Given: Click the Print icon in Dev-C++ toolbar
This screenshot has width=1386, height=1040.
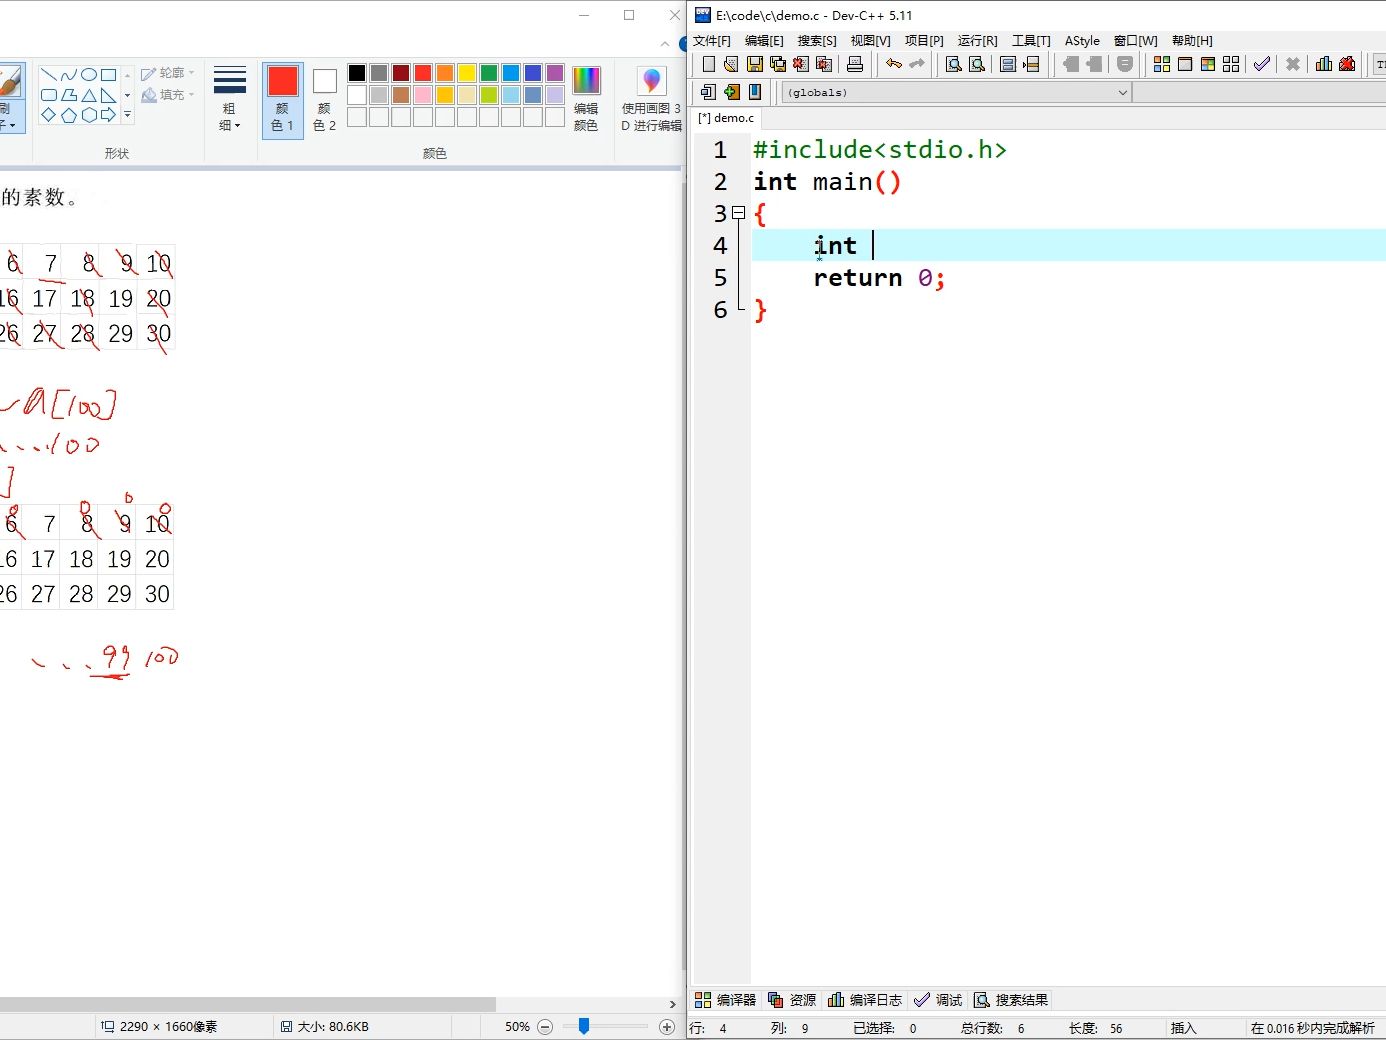Looking at the screenshot, I should pos(855,64).
